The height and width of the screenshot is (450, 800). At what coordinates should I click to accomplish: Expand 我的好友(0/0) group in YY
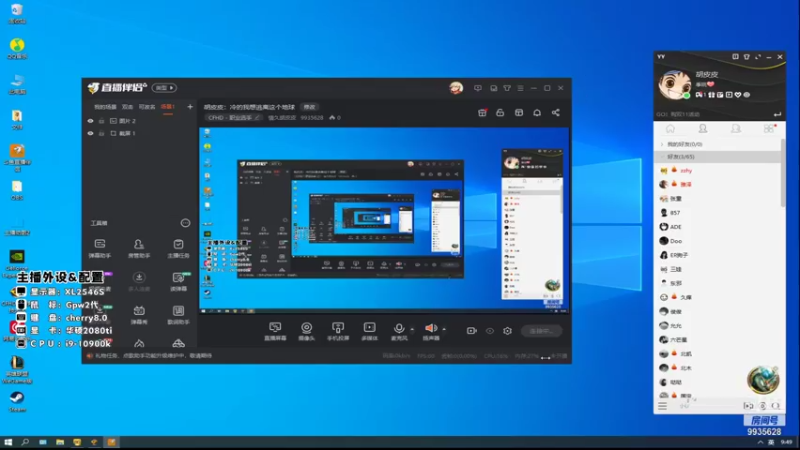717,144
